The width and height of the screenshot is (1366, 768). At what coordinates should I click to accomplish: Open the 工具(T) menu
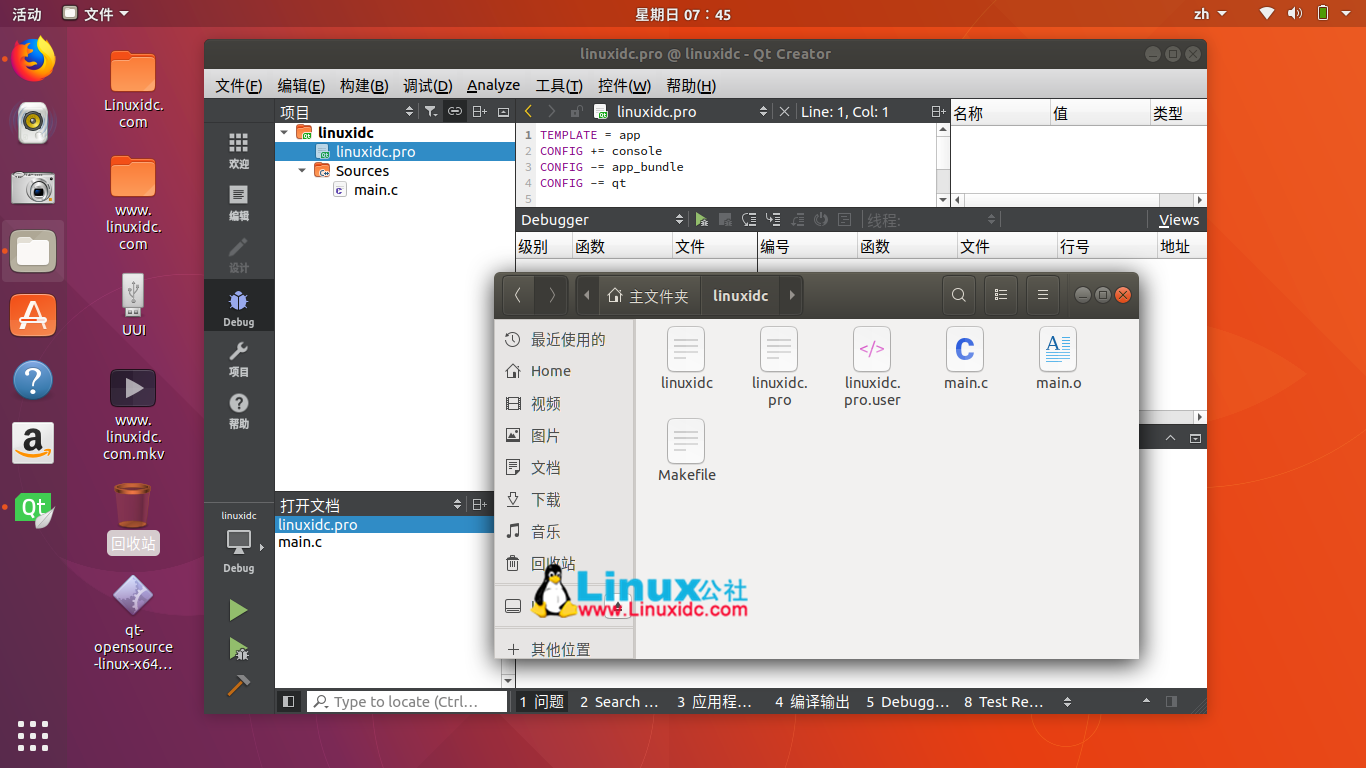[559, 85]
